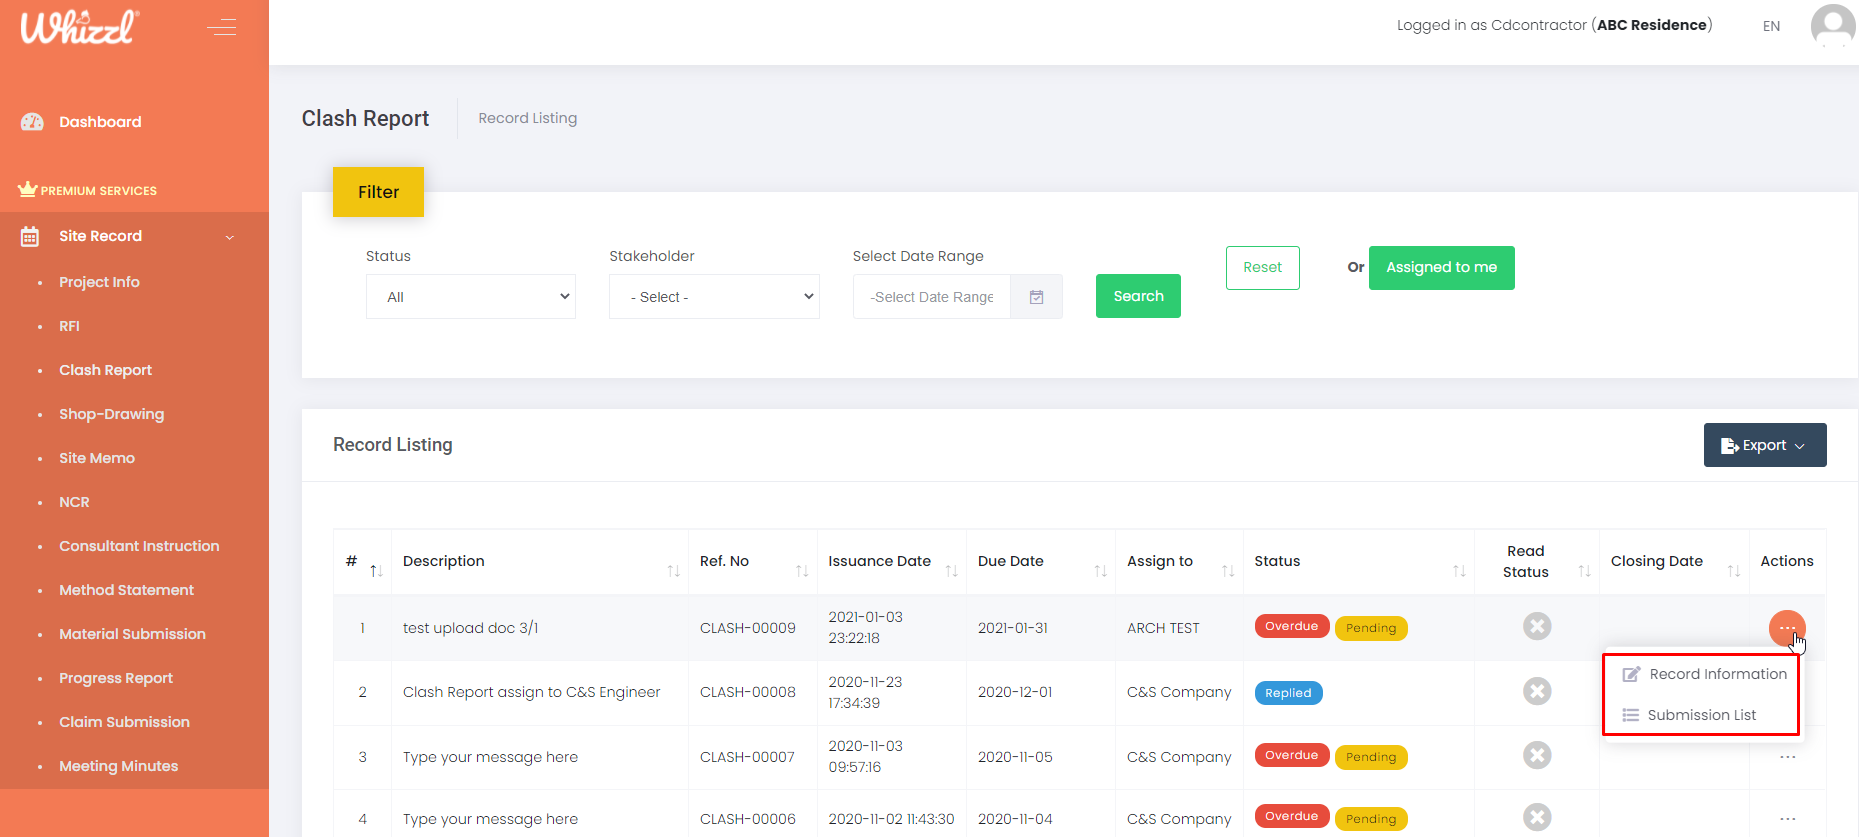Click the Dashboard gauge icon in sidebar

pos(32,122)
